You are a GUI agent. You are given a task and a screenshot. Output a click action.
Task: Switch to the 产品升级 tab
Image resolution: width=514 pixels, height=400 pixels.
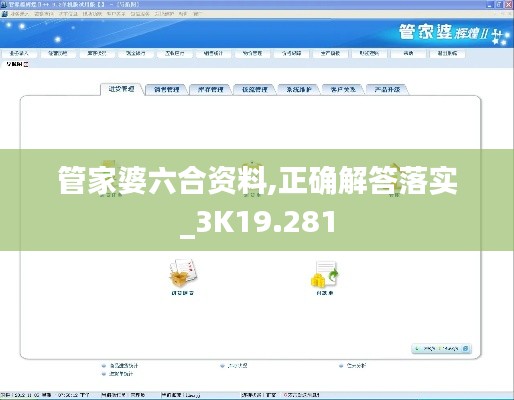[387, 89]
